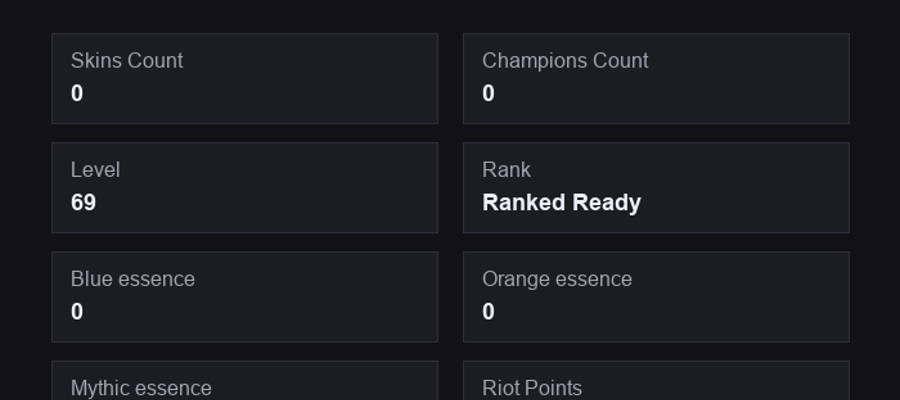Click the Riot Points label

[532, 388]
